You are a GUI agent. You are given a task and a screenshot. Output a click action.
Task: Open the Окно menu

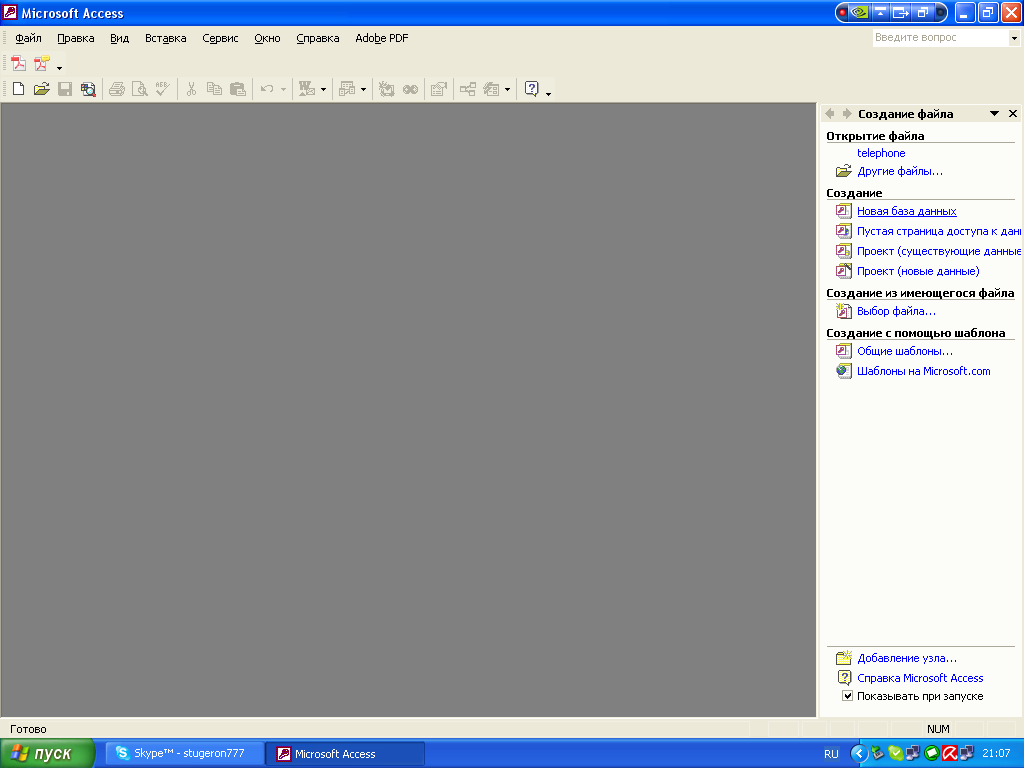pyautogui.click(x=267, y=38)
